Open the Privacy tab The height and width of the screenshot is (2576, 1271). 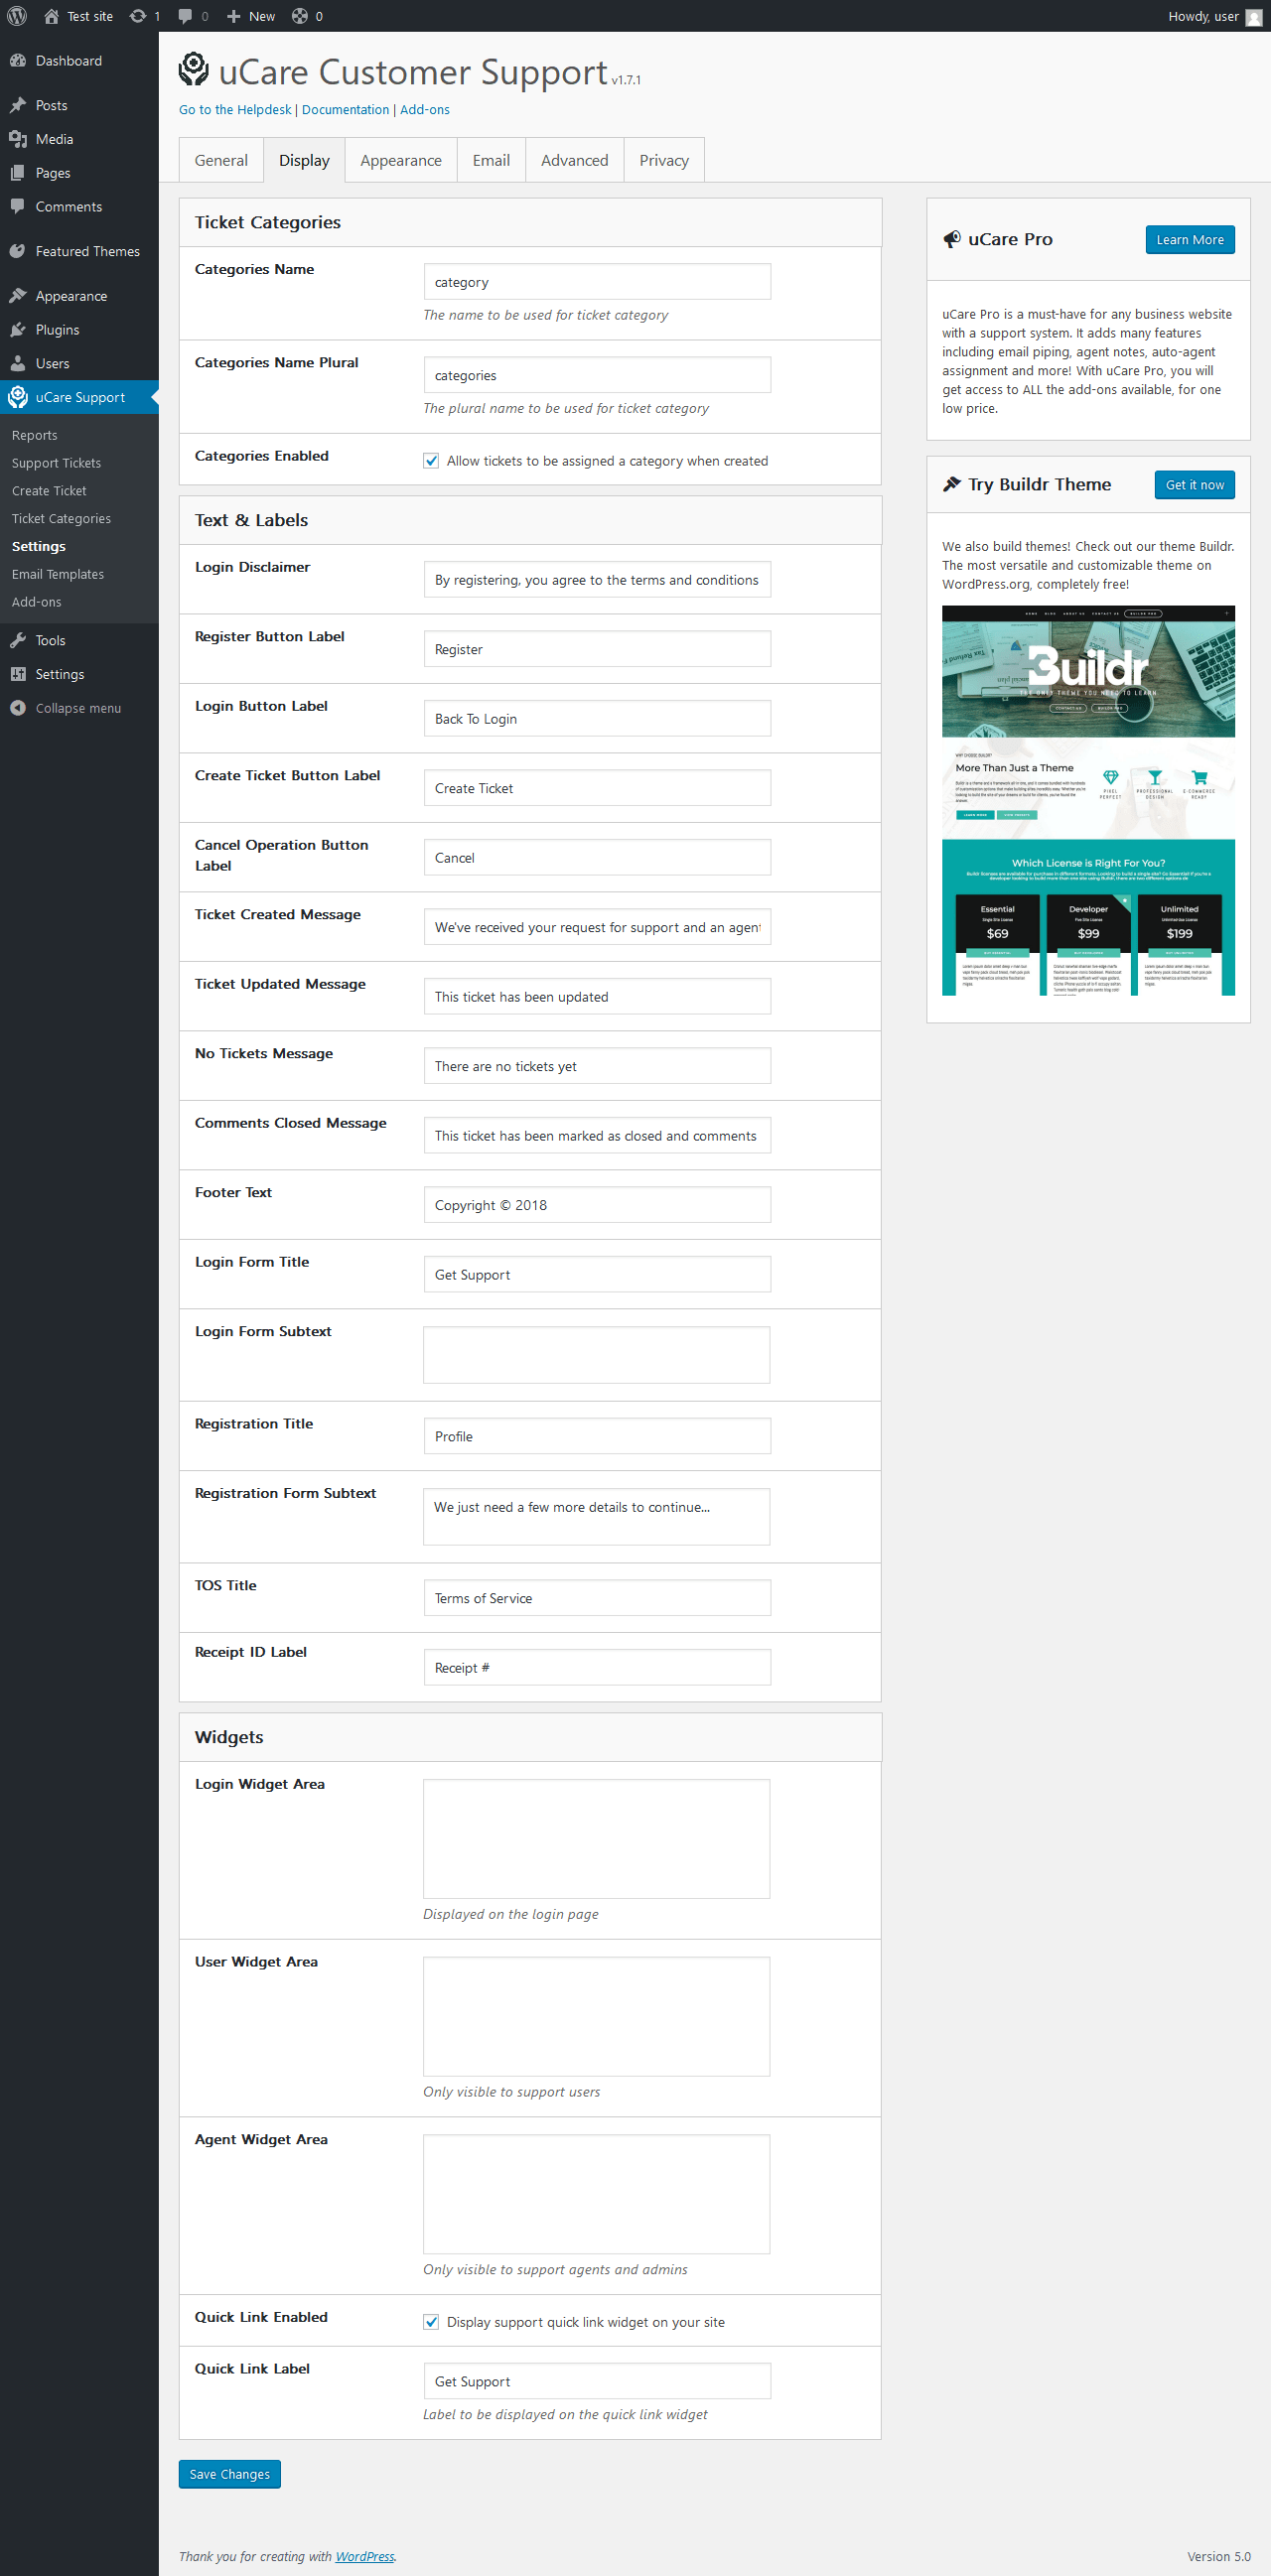[x=664, y=160]
